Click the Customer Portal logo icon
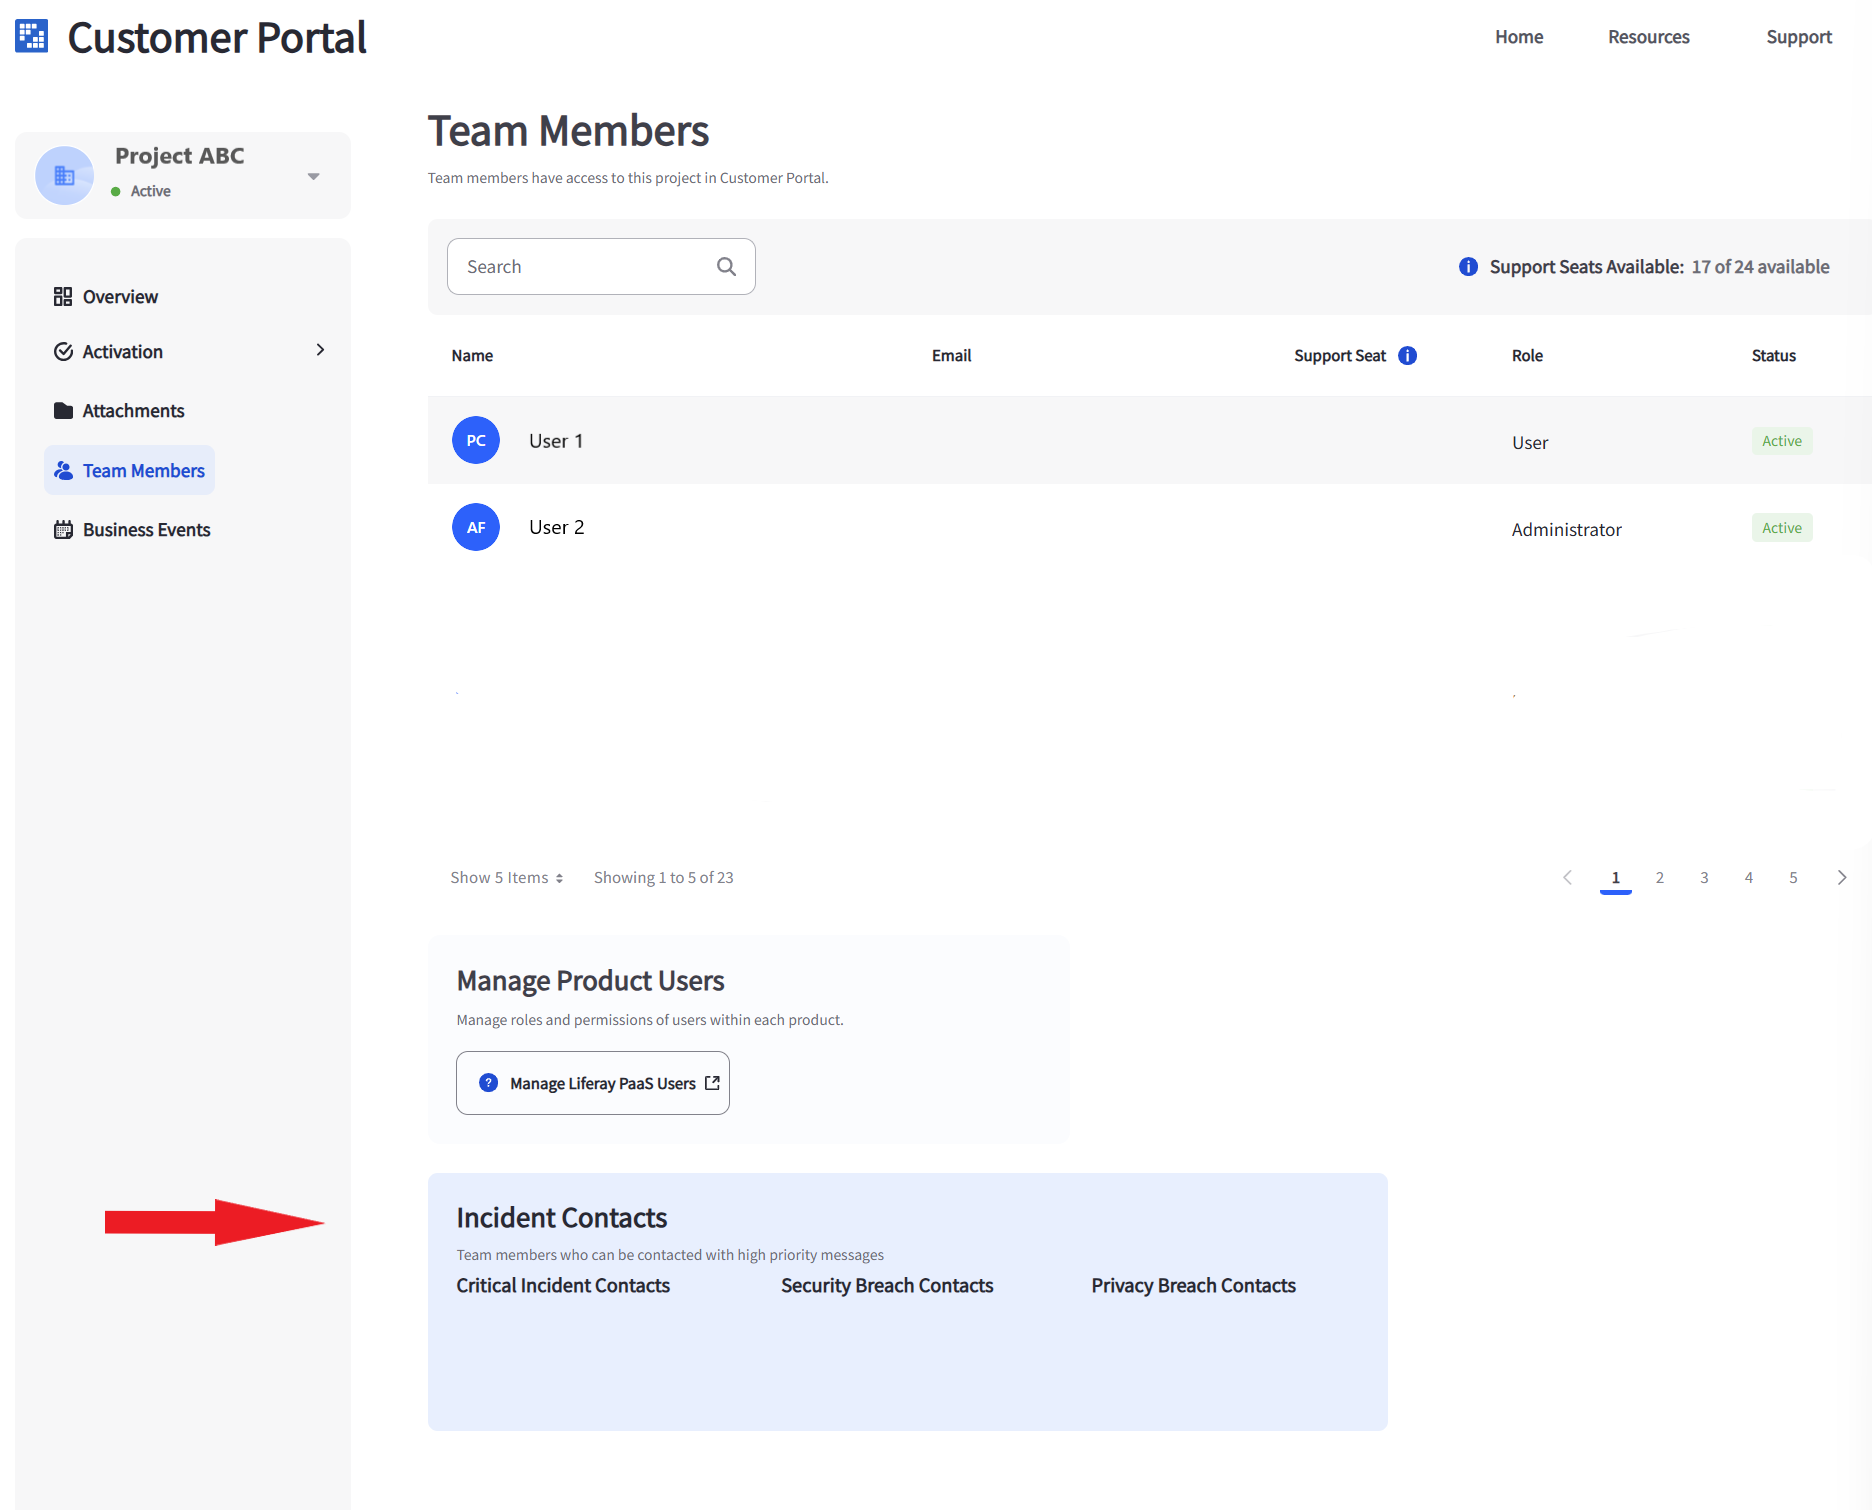Image resolution: width=1872 pixels, height=1510 pixels. tap(32, 37)
